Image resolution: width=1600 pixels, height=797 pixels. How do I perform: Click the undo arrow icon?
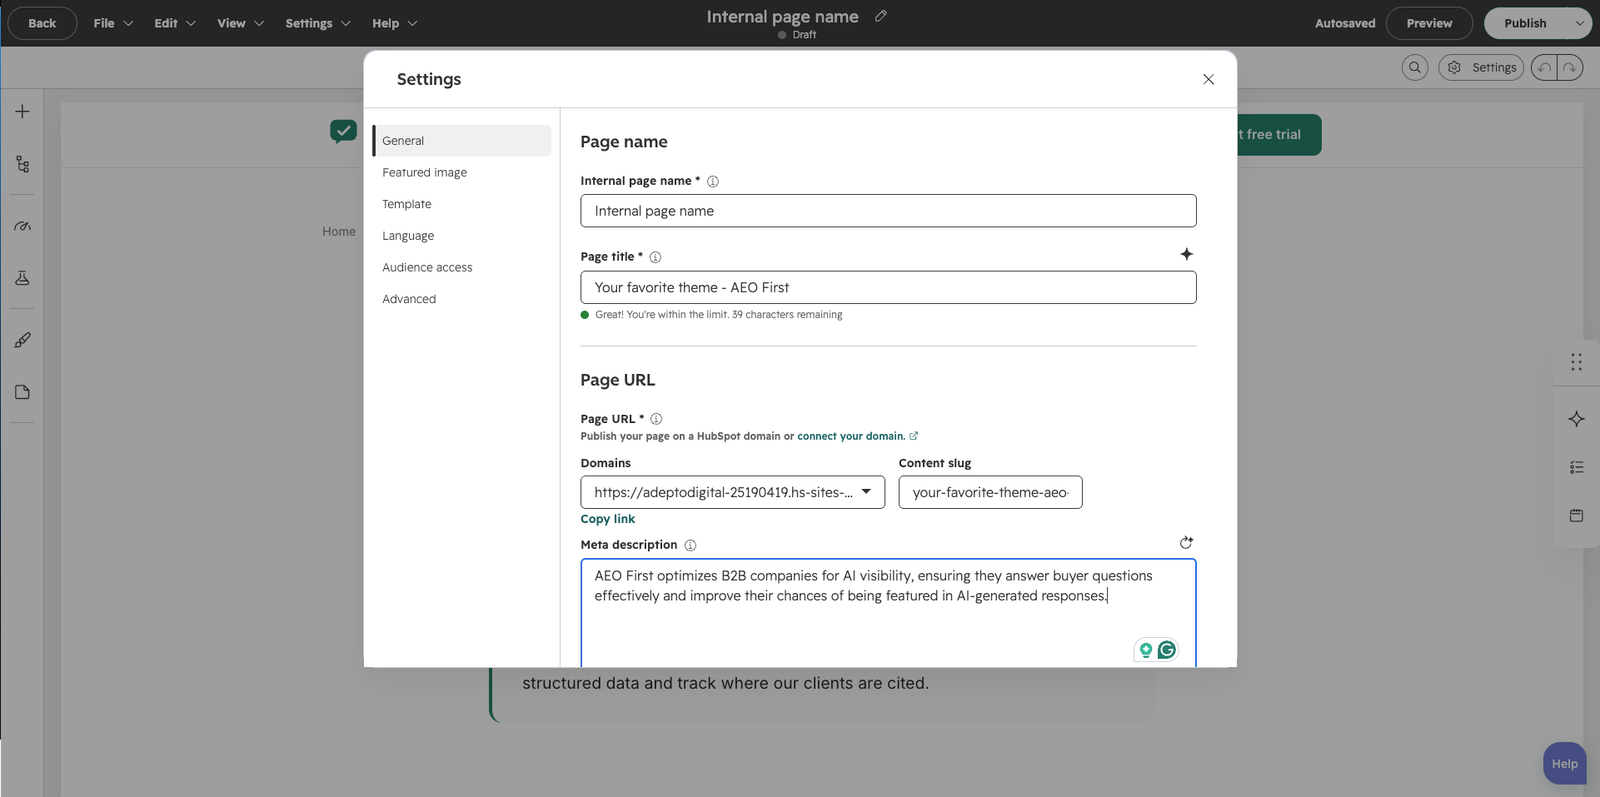pyautogui.click(x=1545, y=67)
